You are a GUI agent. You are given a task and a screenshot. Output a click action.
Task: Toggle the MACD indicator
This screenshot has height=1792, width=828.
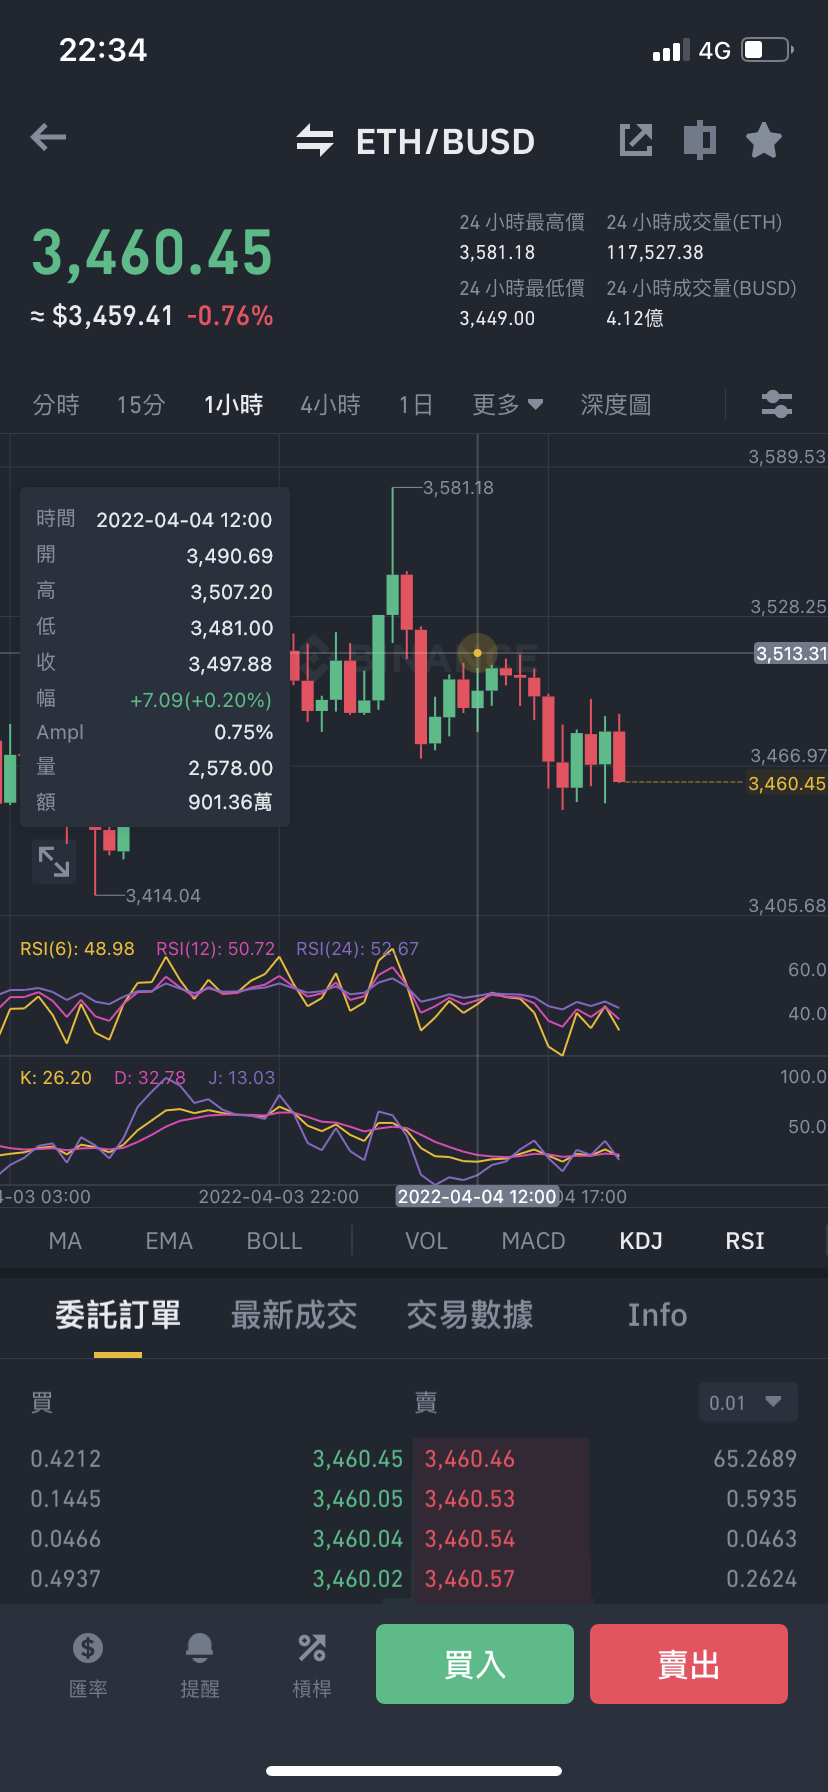click(x=533, y=1241)
